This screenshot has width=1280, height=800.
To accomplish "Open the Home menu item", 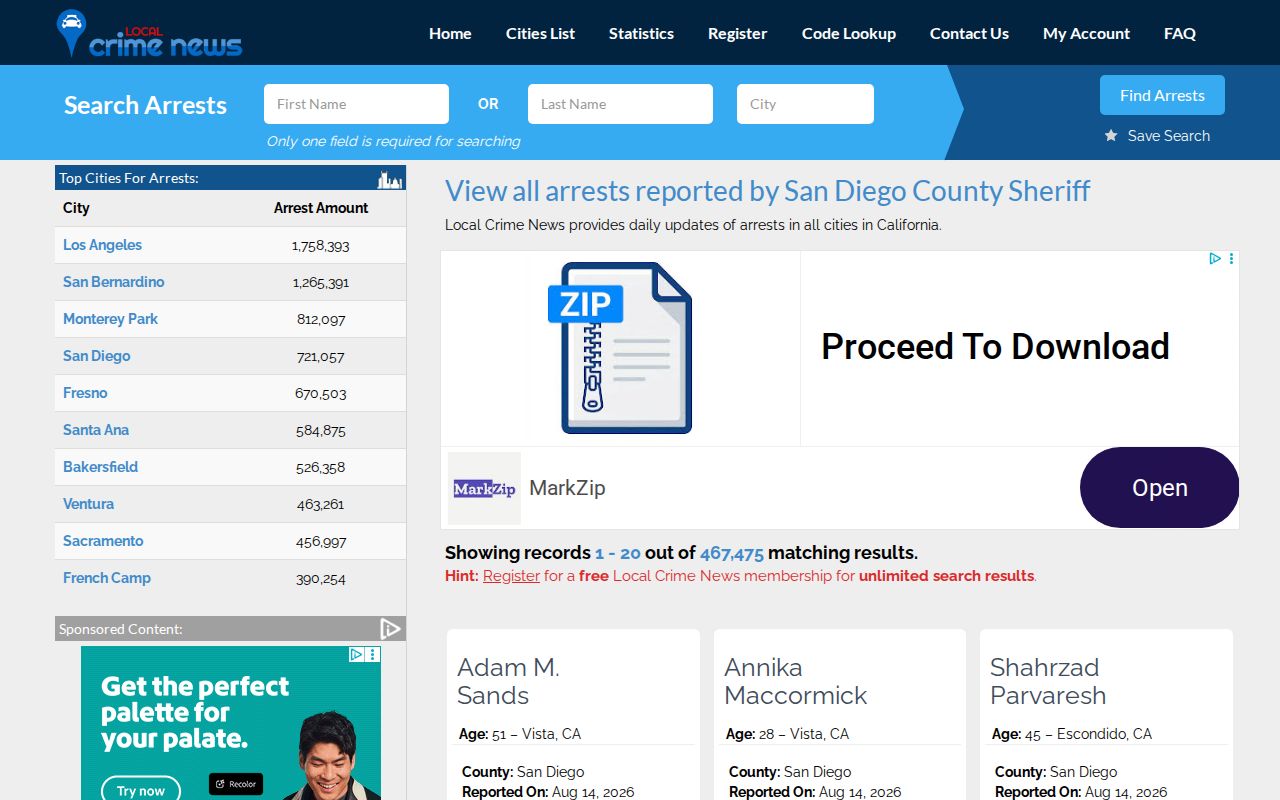I will (x=450, y=33).
